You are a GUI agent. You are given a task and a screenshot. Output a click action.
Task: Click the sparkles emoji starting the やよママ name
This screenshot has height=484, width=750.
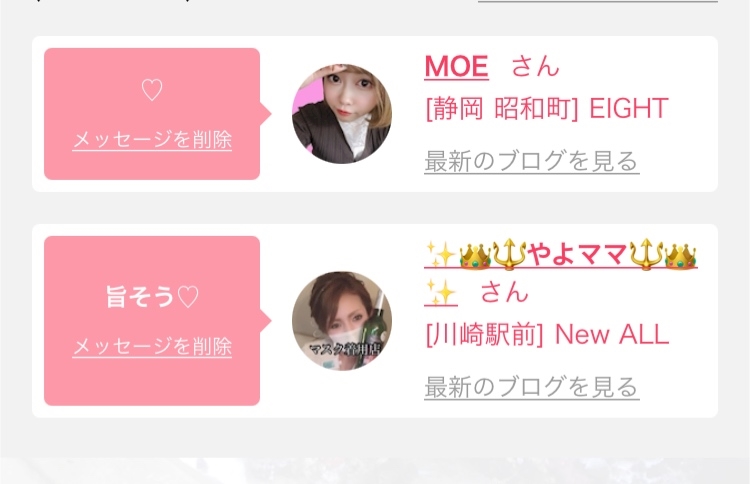tap(441, 254)
